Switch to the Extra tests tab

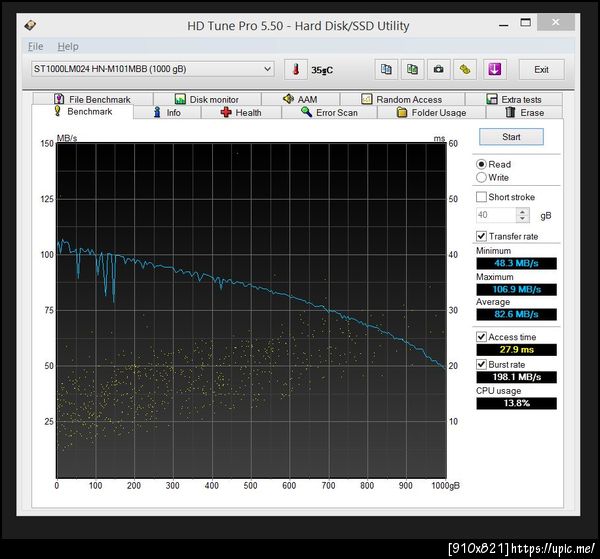tap(514, 99)
